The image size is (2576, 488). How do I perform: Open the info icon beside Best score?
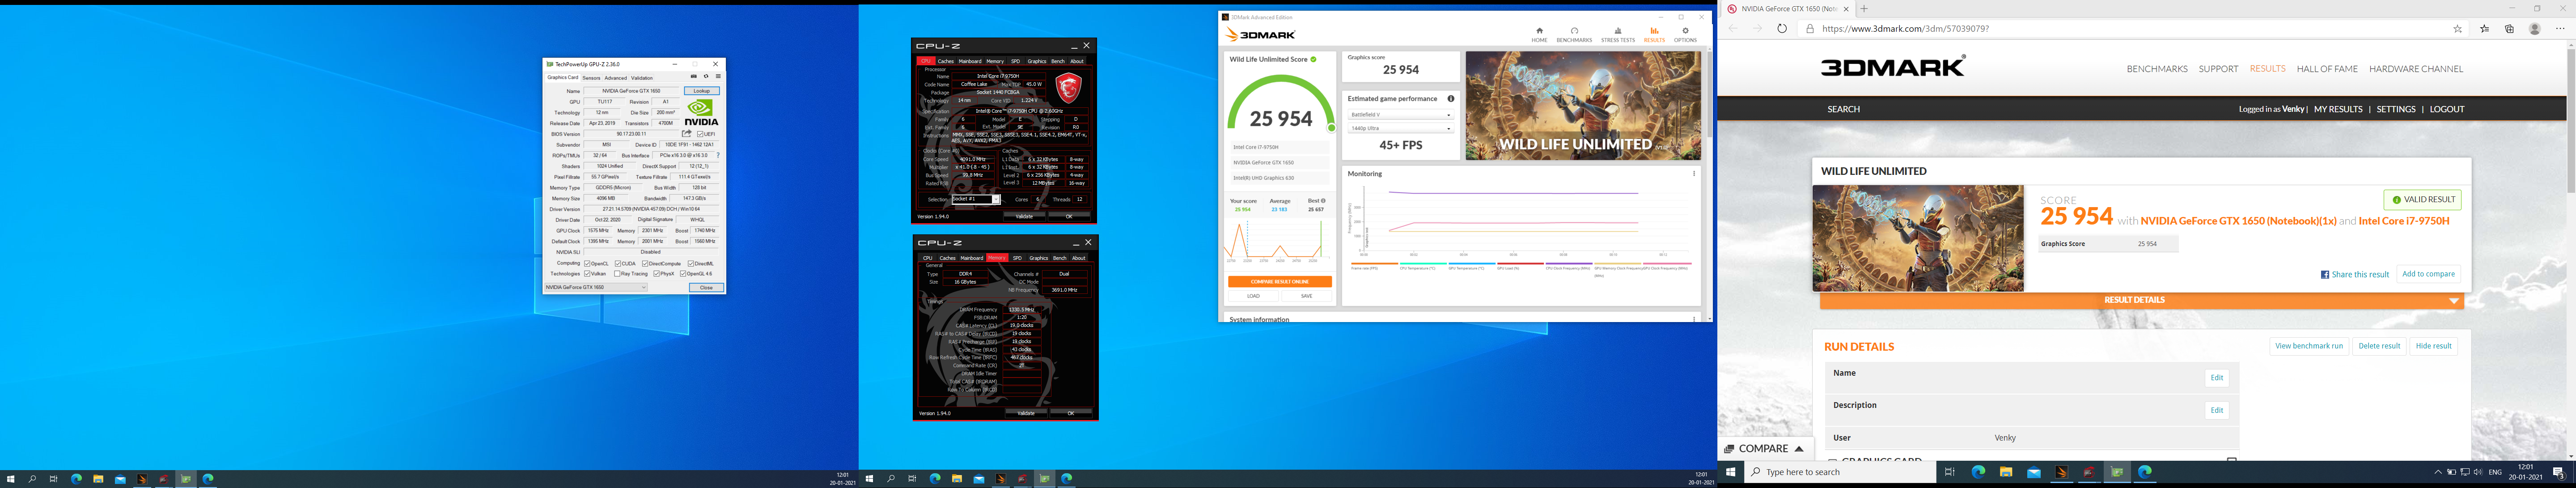[x=1323, y=201]
